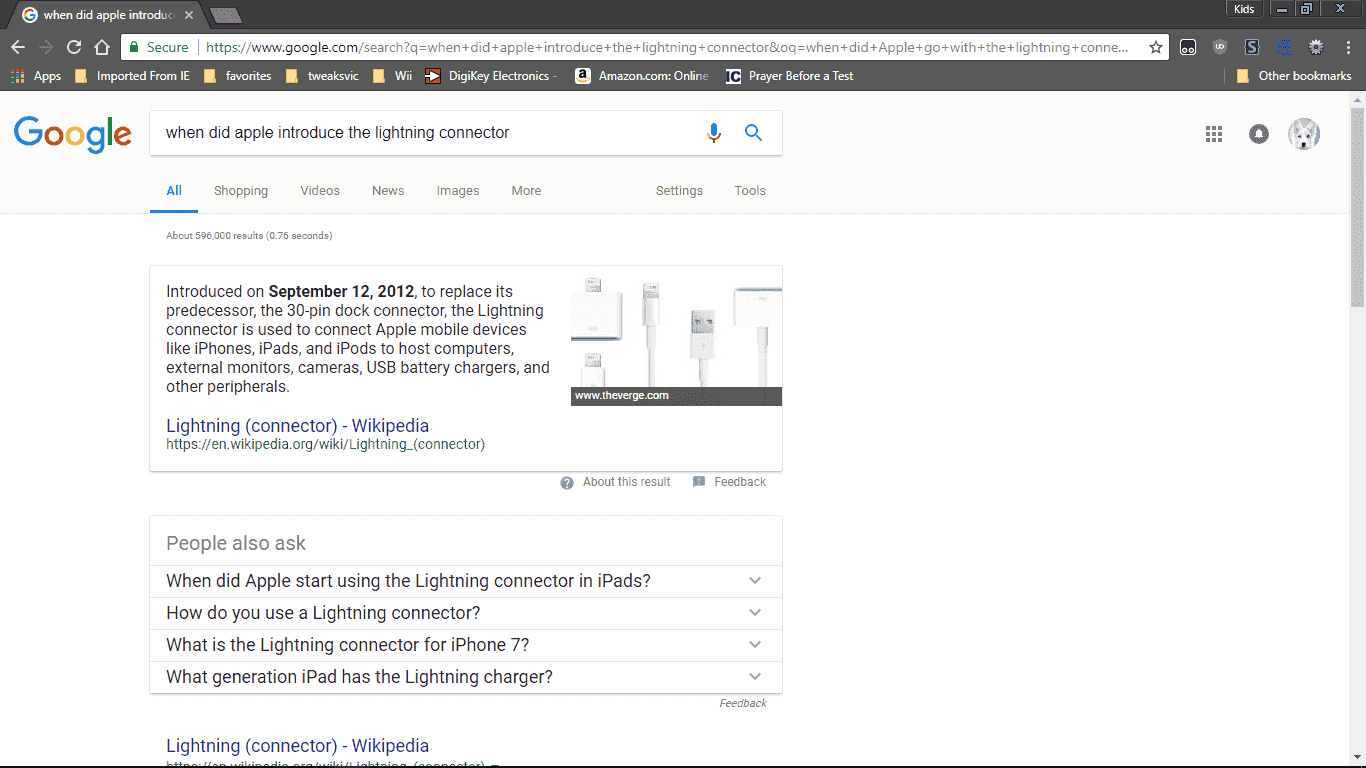Check Google notifications bell
Screen dimensions: 1366x768
[1259, 134]
